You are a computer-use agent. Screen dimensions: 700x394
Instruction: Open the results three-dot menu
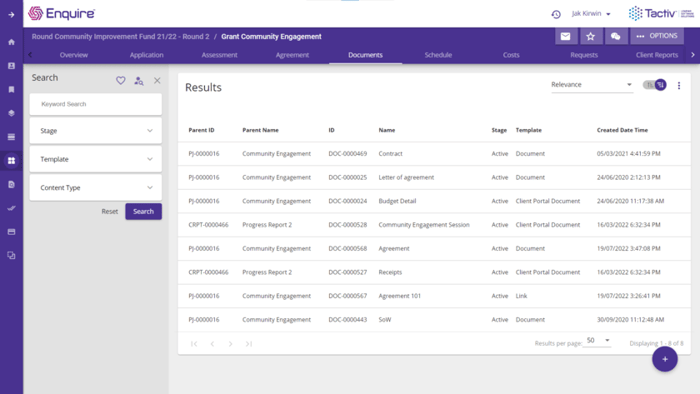[x=679, y=85]
